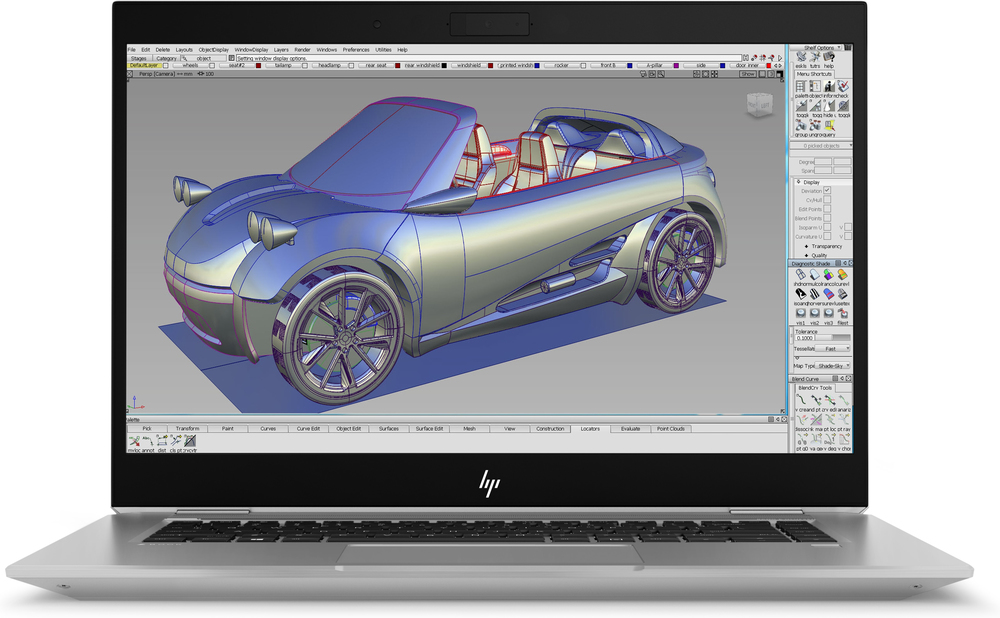Click the group shortcut icon
This screenshot has height=618, width=1000.
(801, 126)
